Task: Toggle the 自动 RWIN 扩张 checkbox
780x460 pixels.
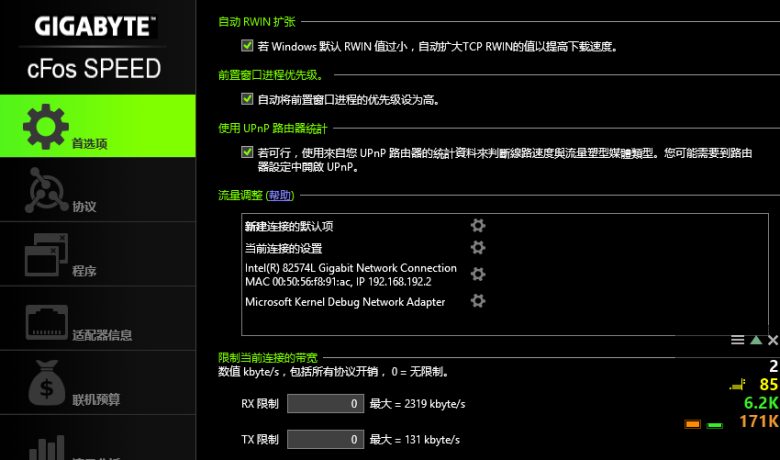Action: (247, 46)
